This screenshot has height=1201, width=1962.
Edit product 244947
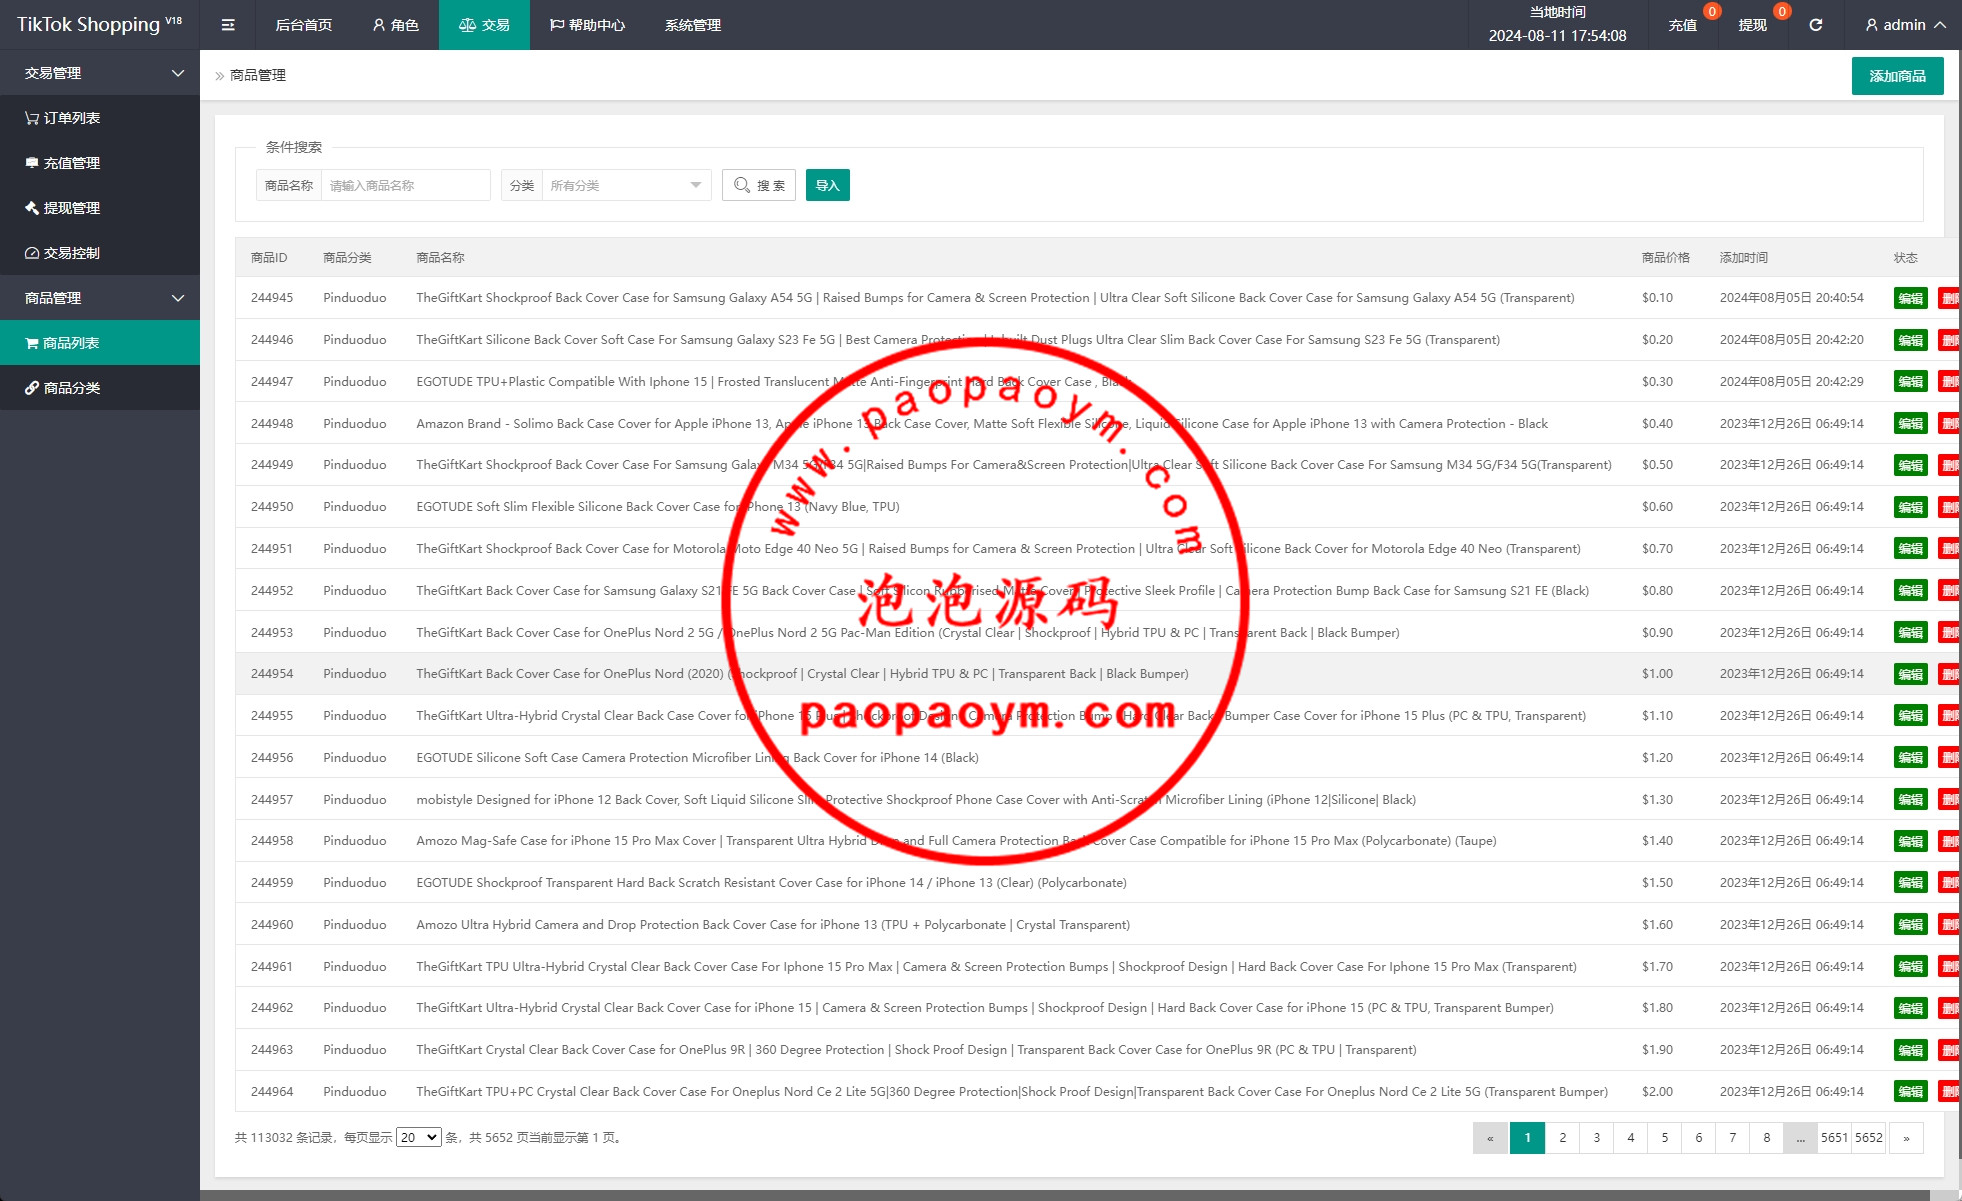(x=1910, y=382)
